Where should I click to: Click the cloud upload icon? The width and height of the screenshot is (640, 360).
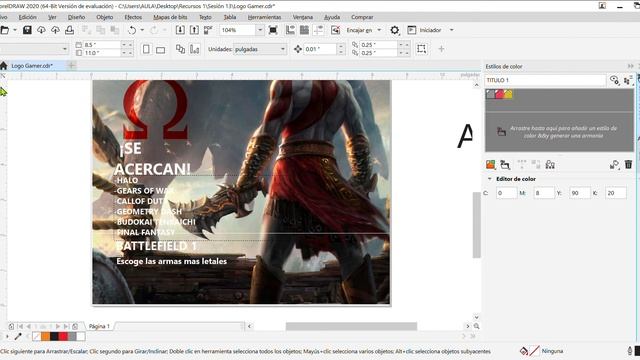(55, 30)
